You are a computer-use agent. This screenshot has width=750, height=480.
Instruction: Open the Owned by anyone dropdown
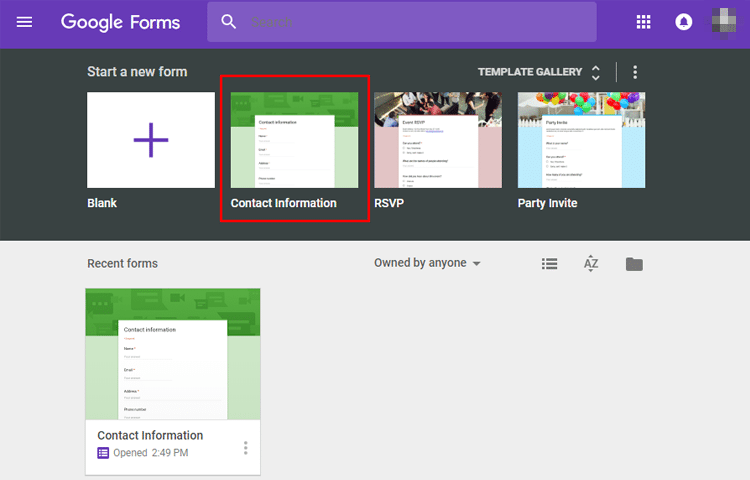tap(427, 263)
